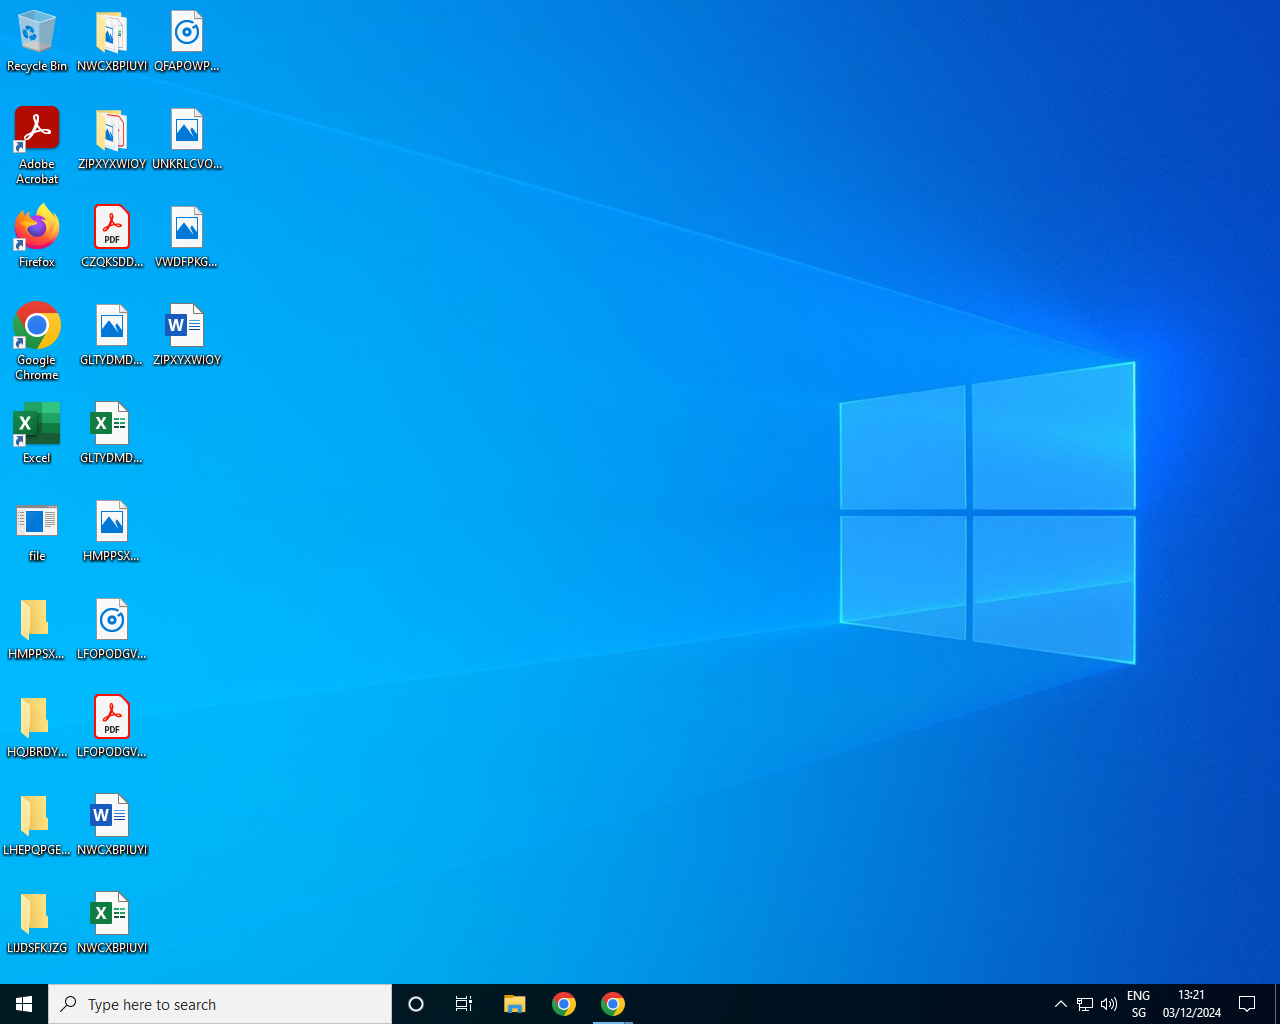Select the Adobe Acrobat desktop shortcut

[x=37, y=144]
